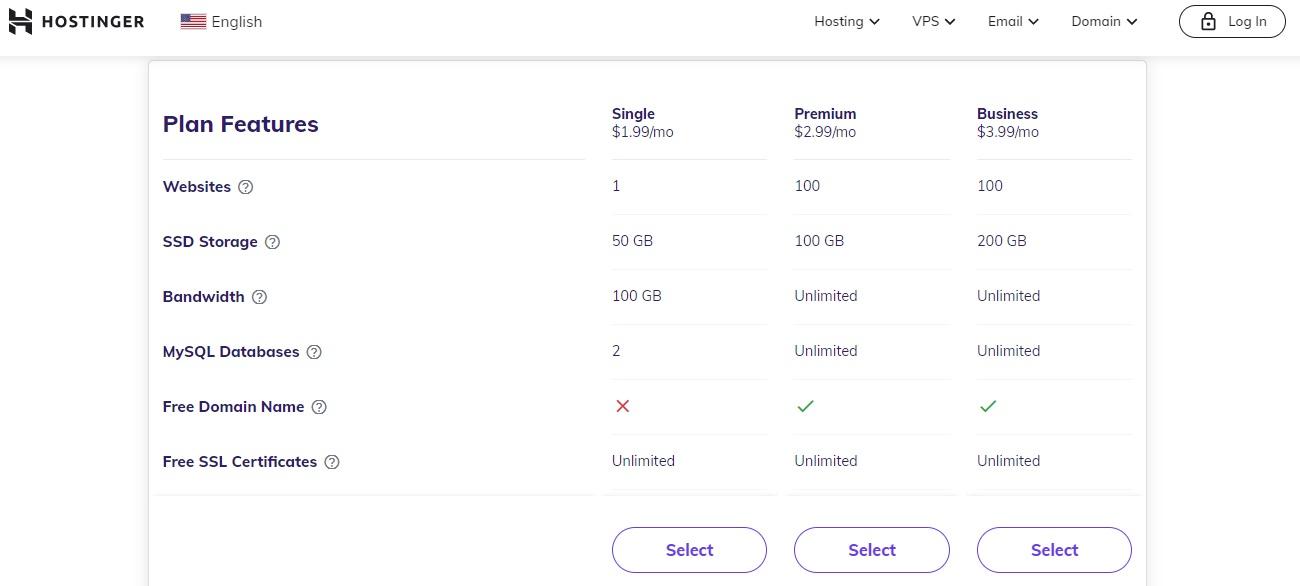Expand the Hosting dropdown menu
The image size is (1300, 586).
(x=846, y=21)
